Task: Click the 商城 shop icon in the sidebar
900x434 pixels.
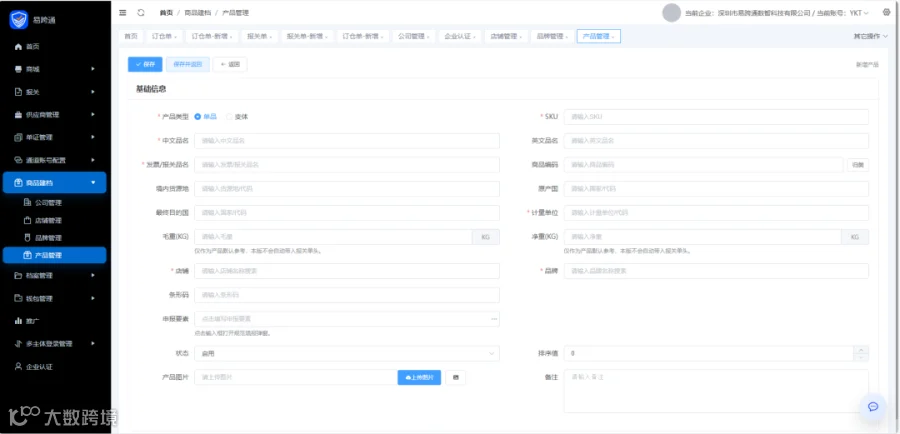Action: [18, 69]
